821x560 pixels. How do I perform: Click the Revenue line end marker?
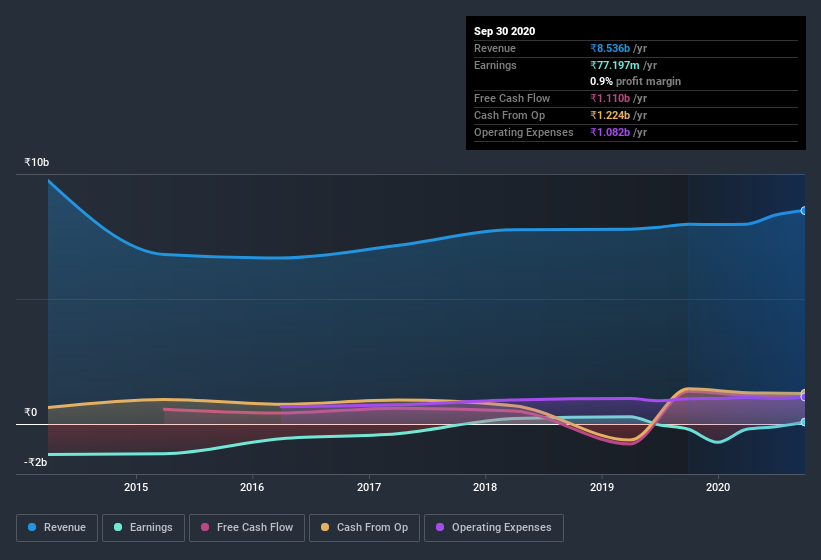click(x=803, y=210)
